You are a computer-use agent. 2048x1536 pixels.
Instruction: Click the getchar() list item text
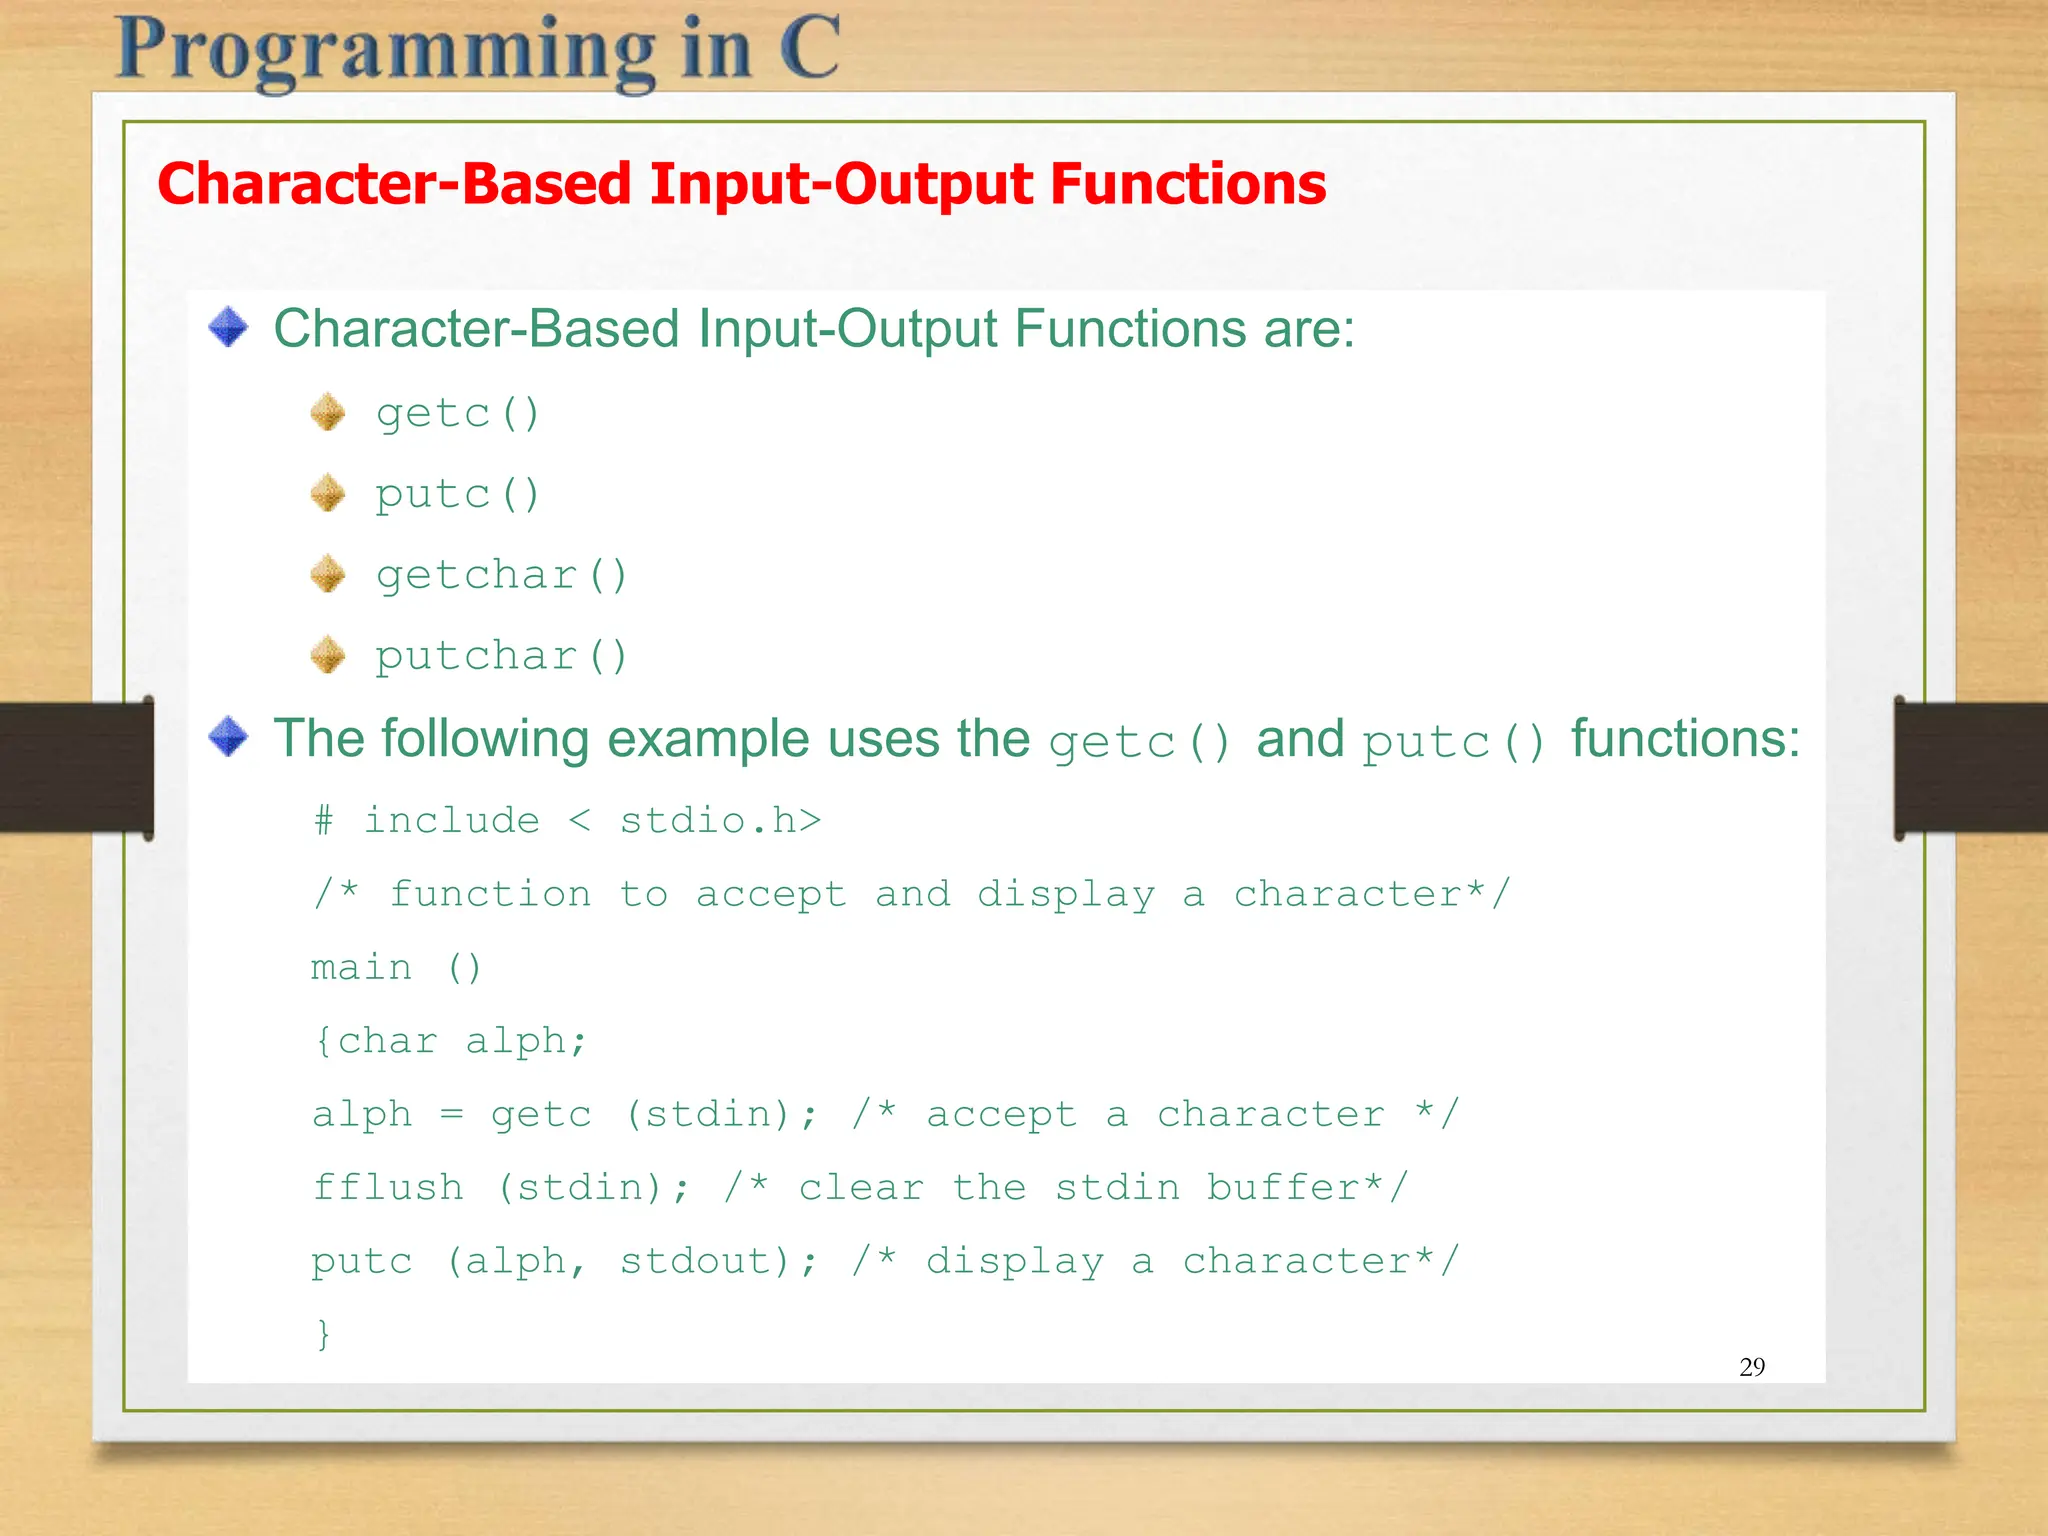[501, 575]
